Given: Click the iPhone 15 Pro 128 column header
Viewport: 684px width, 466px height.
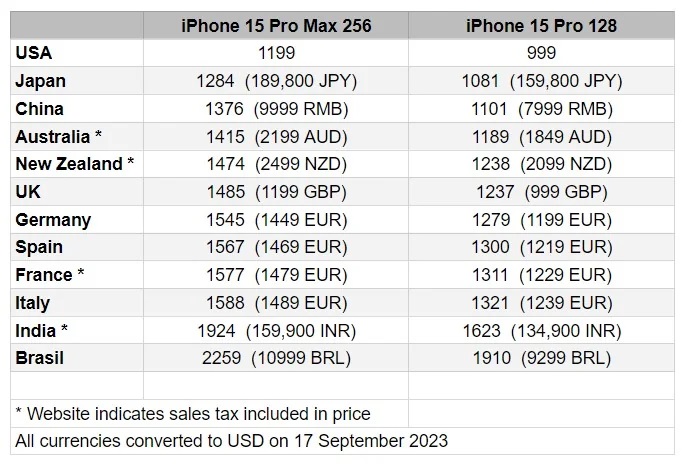Looking at the screenshot, I should click(541, 26).
